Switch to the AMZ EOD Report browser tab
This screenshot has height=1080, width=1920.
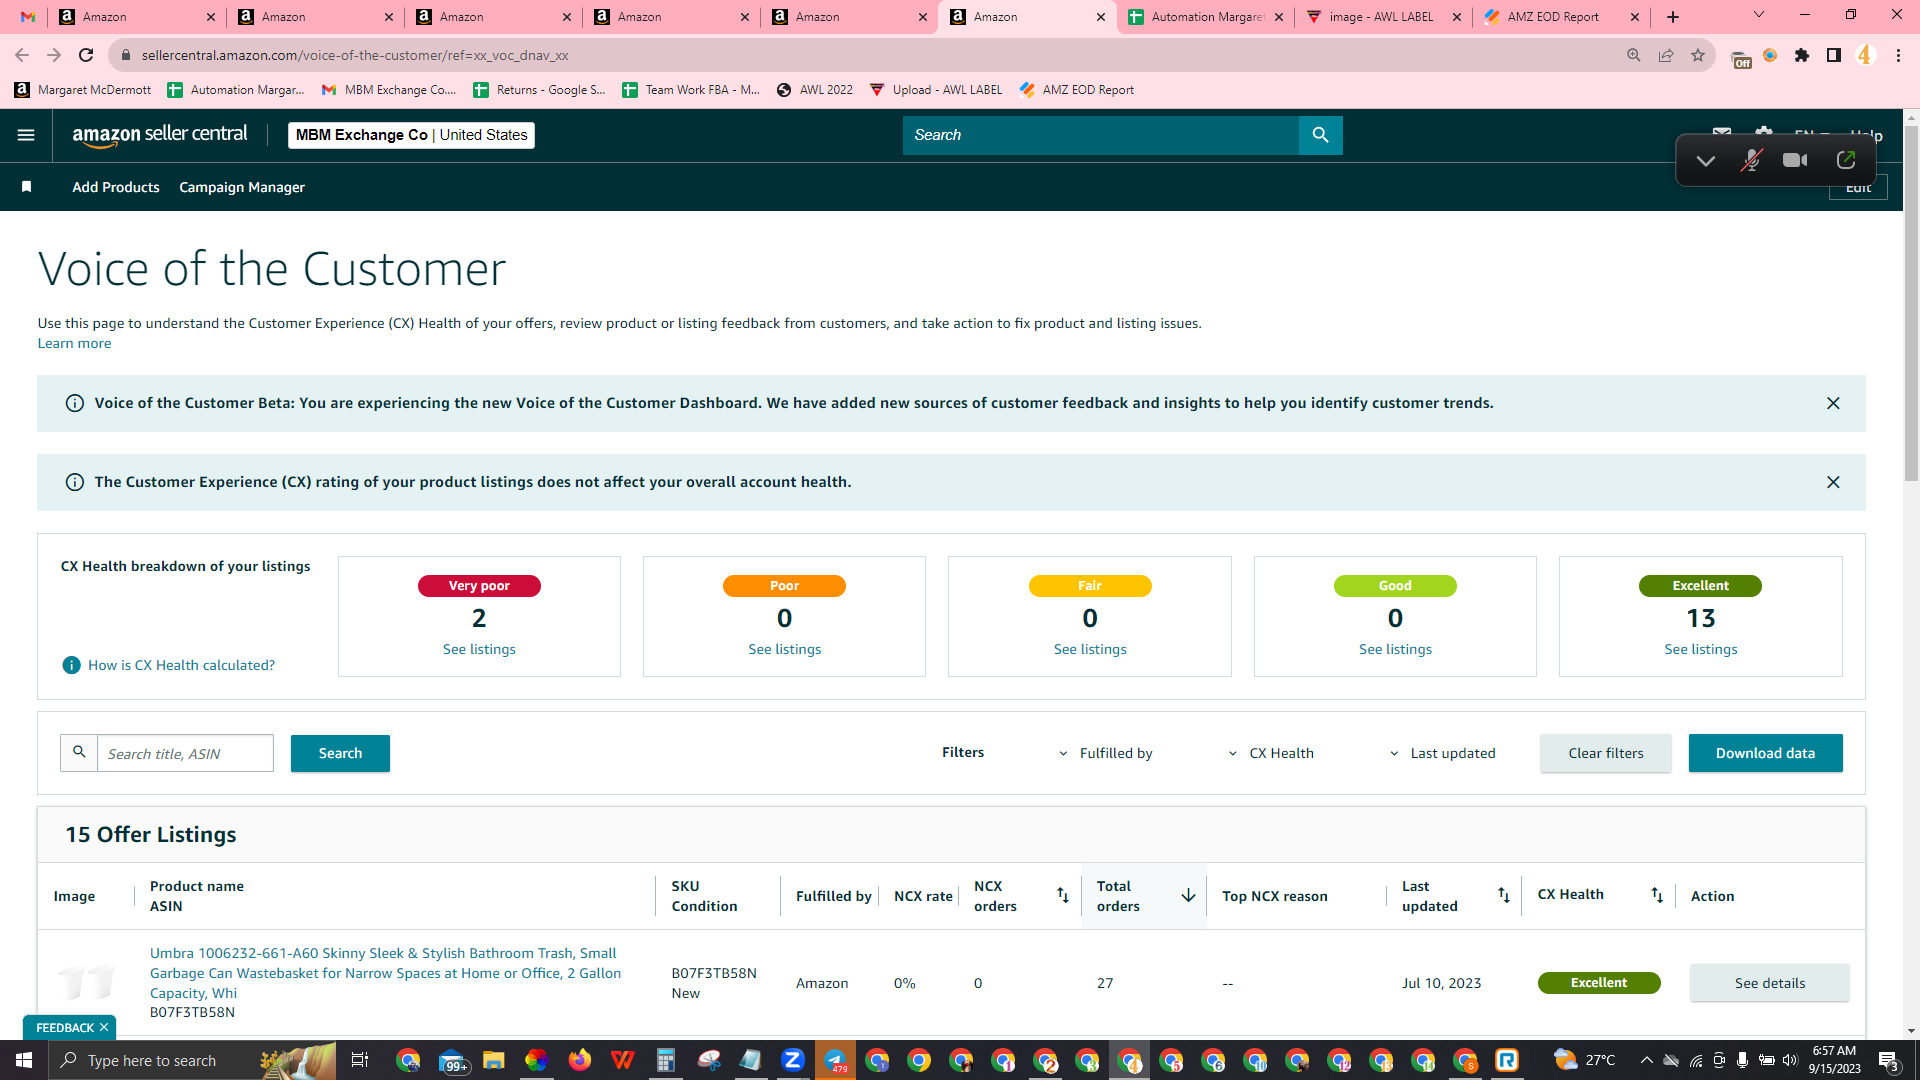pos(1560,17)
